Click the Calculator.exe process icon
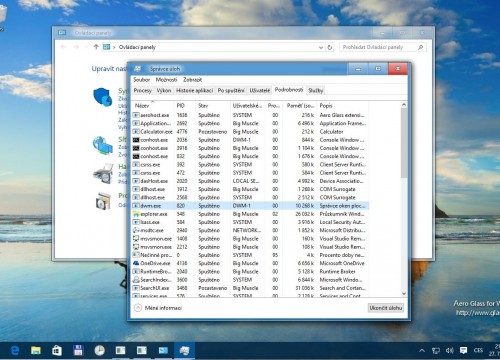Image resolution: width=500 pixels, height=360 pixels. point(136,132)
